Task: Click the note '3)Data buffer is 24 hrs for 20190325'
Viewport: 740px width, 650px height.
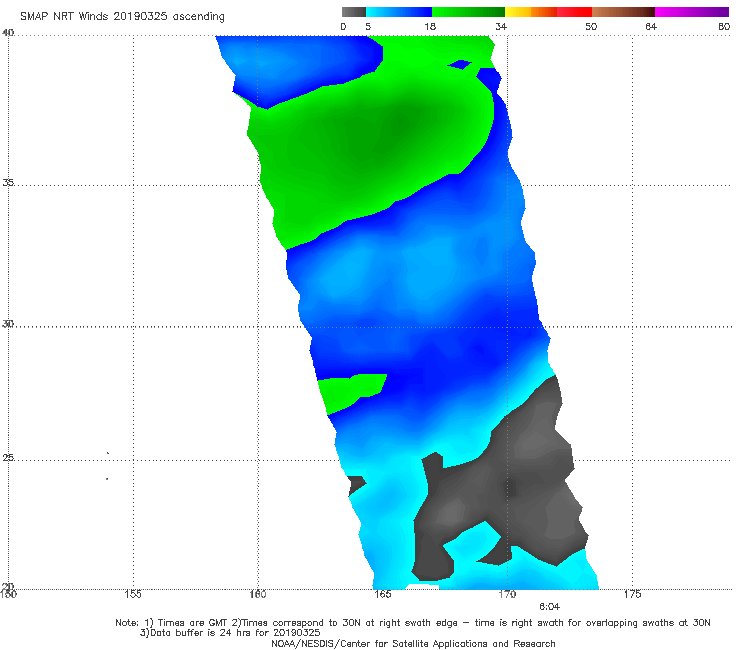Action: click(230, 633)
